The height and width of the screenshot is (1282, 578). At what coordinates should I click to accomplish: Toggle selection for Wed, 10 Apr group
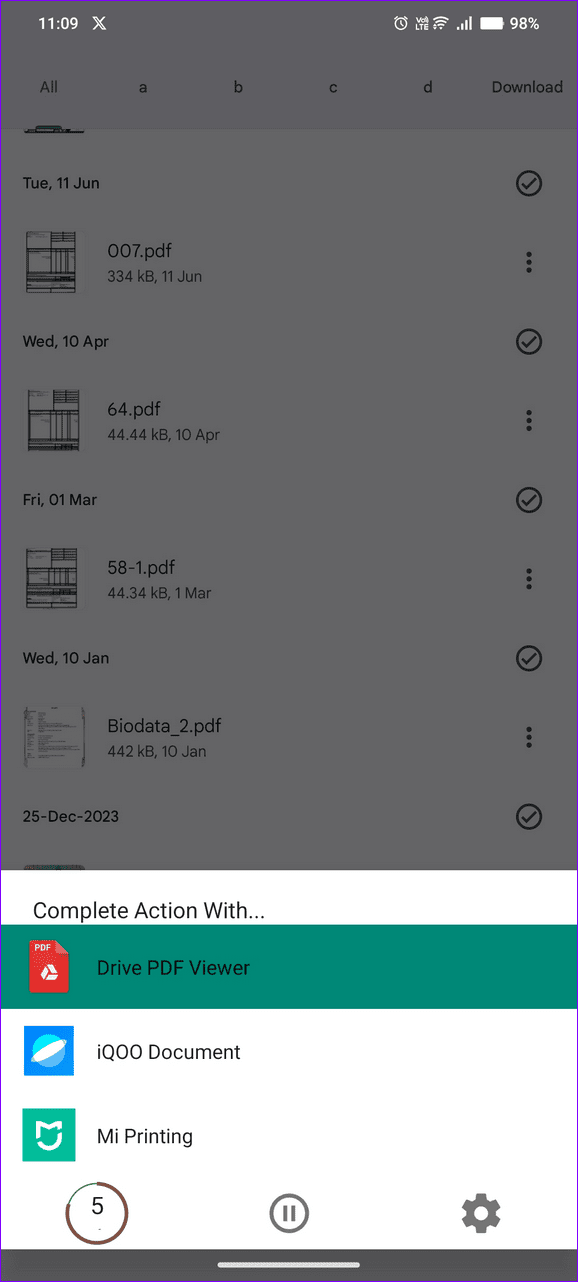click(529, 341)
